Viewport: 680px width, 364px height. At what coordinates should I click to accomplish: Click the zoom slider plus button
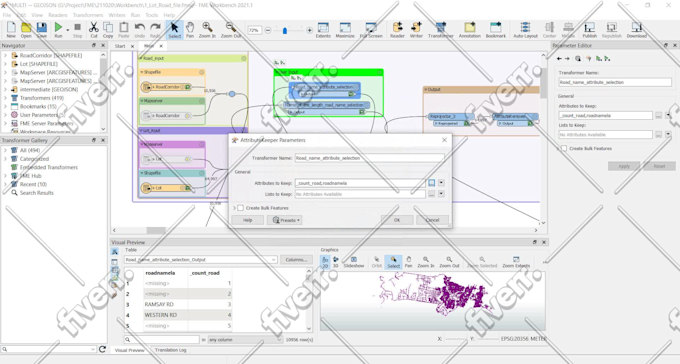pyautogui.click(x=309, y=30)
